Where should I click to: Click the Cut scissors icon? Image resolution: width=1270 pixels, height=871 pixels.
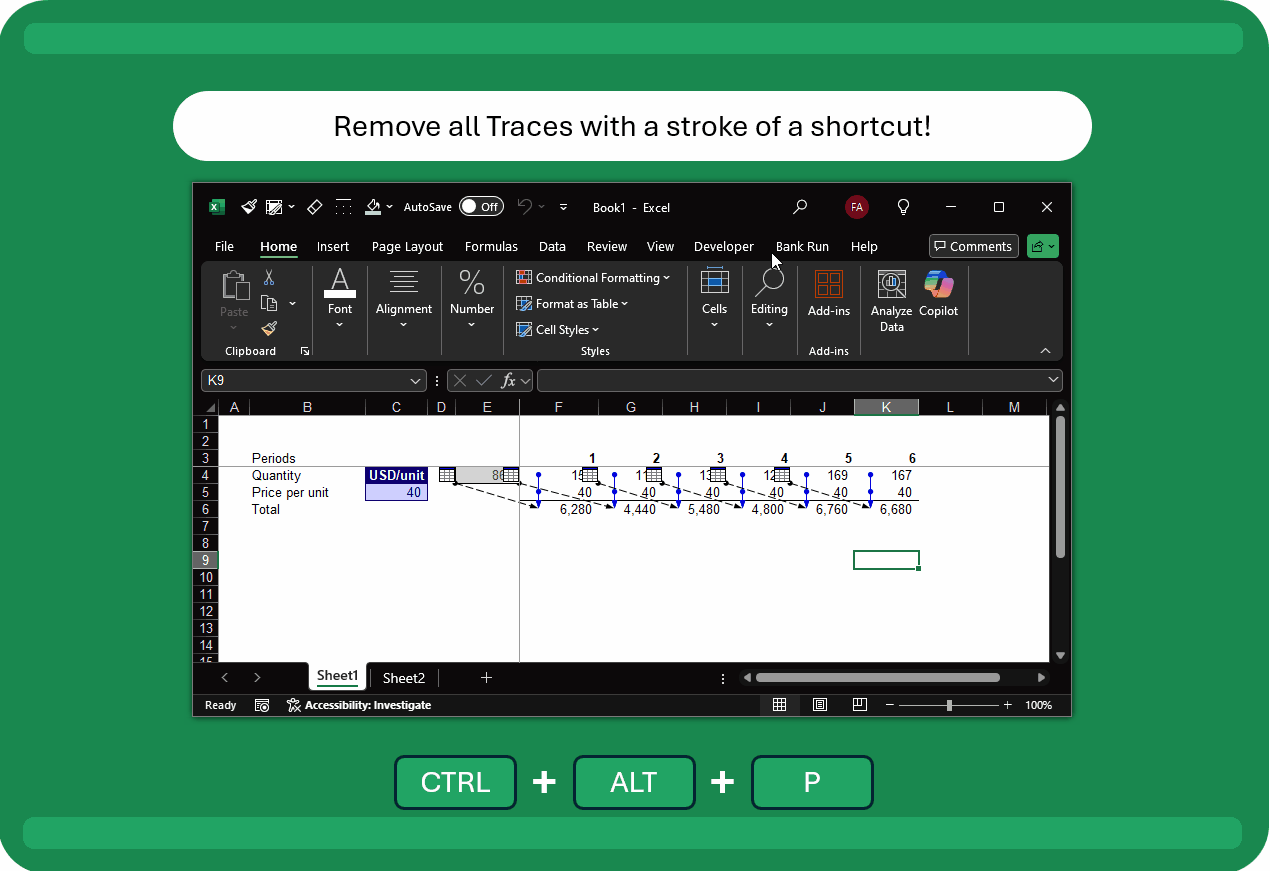[x=269, y=278]
